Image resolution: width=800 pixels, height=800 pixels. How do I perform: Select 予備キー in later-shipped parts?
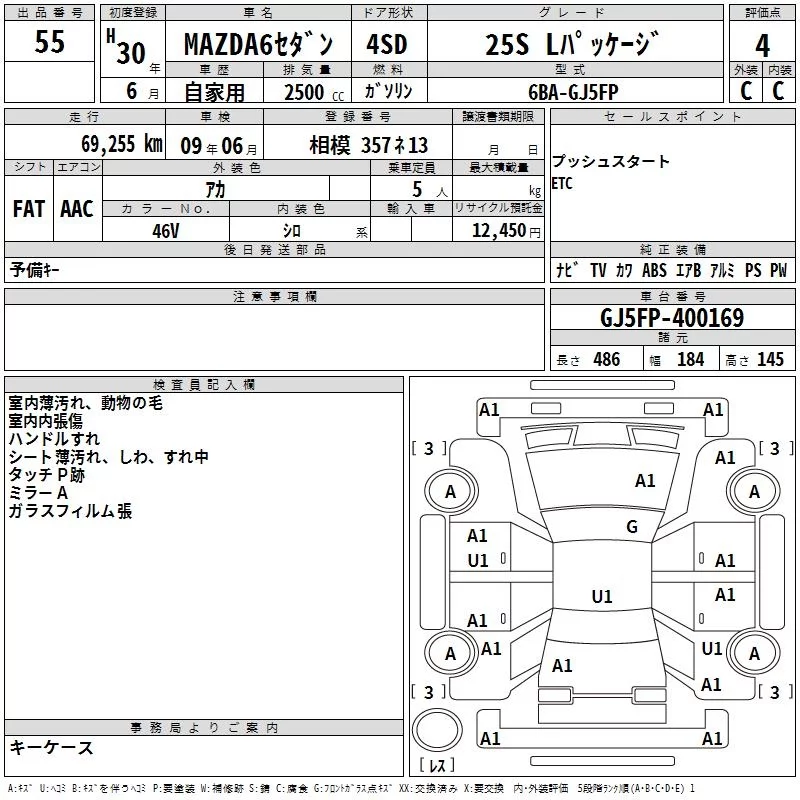click(34, 270)
